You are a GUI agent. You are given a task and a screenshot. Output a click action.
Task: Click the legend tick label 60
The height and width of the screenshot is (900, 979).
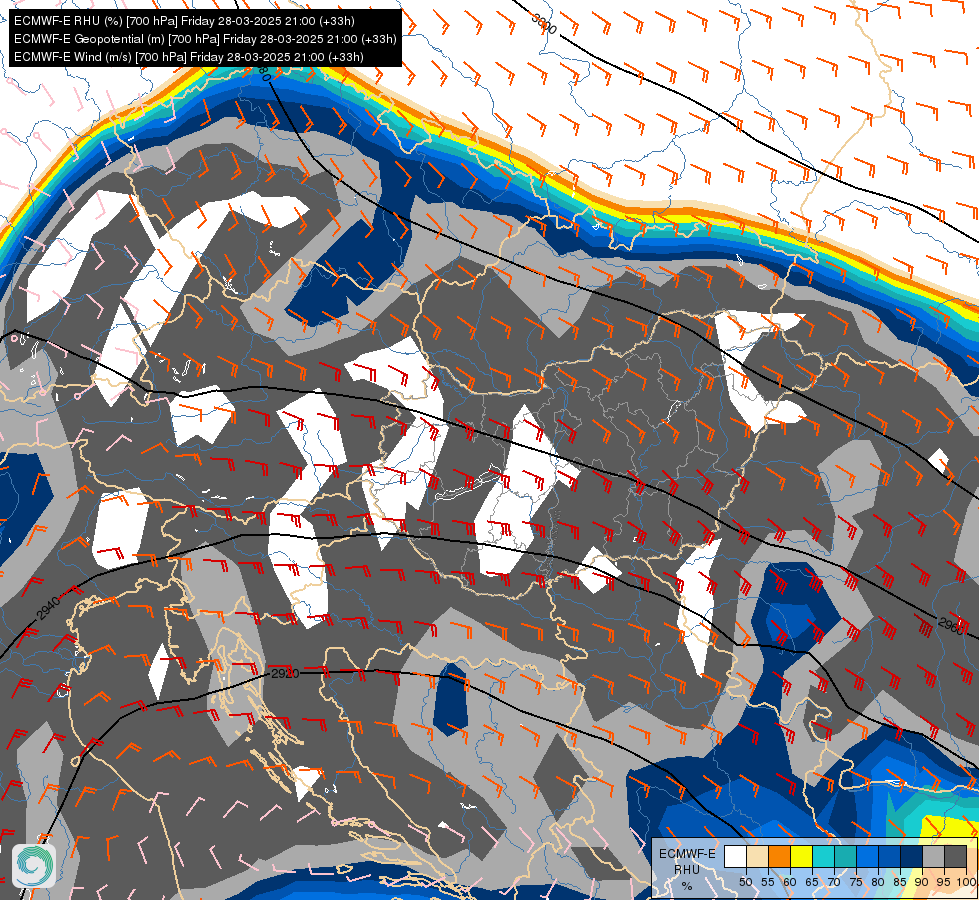(790, 882)
